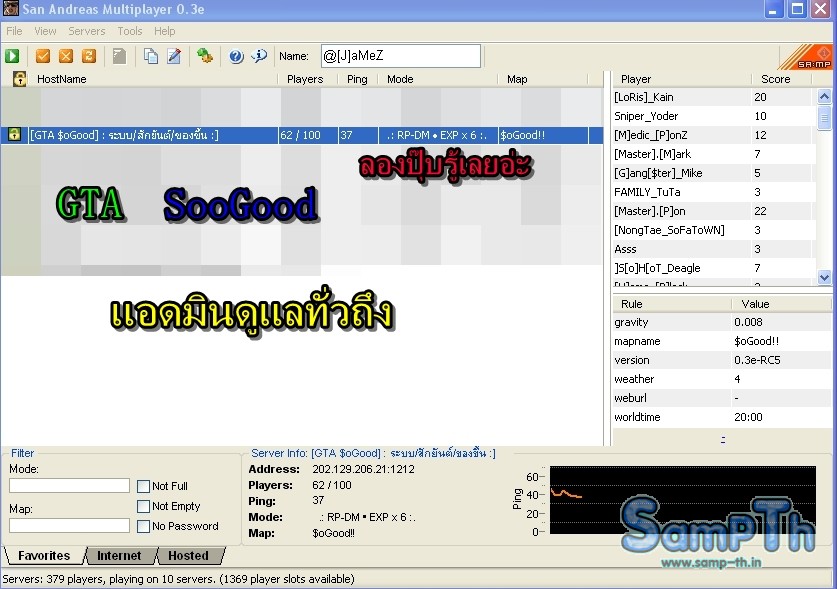Click the player list scroll up arrow
837x589 pixels.
click(824, 97)
